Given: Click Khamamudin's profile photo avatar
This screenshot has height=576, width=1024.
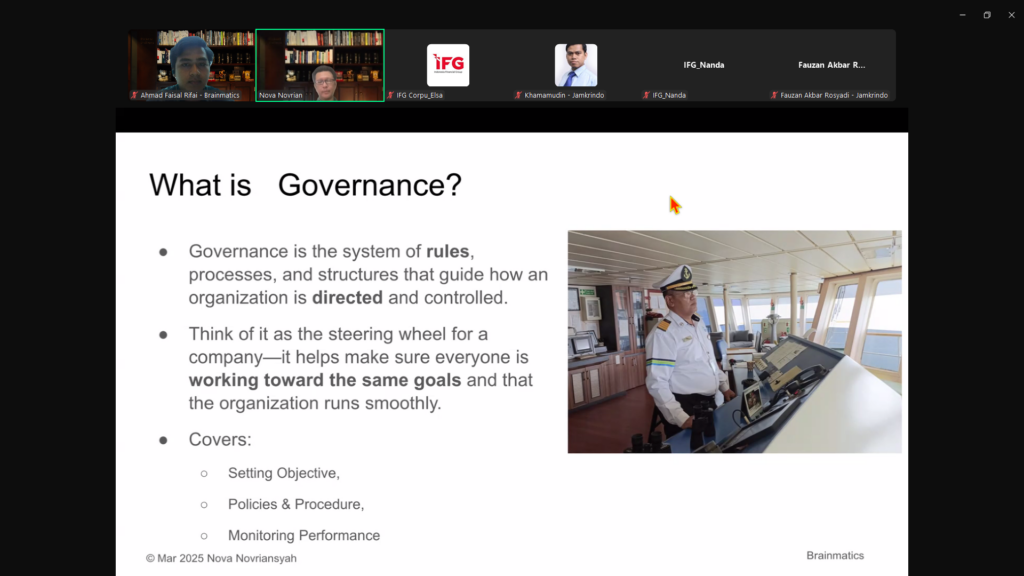Looking at the screenshot, I should tap(576, 65).
